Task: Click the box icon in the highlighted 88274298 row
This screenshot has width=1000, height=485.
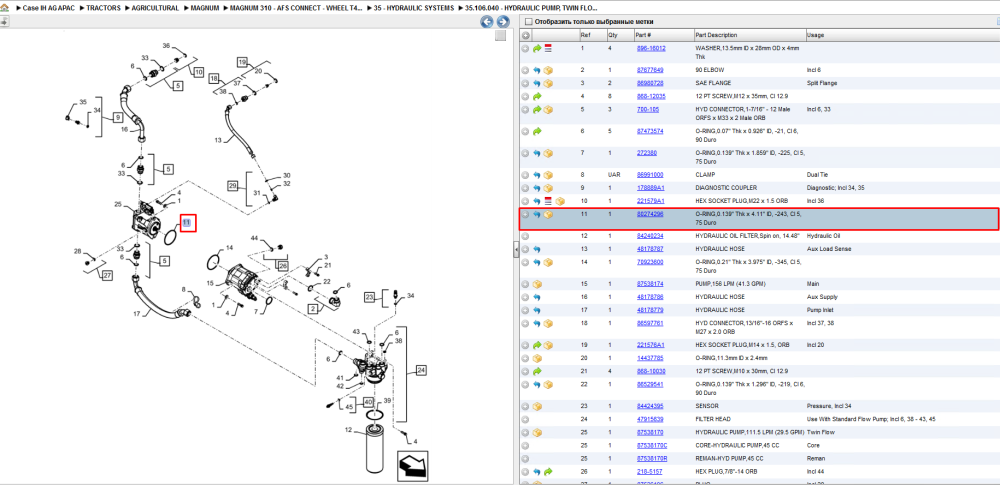Action: [547, 214]
